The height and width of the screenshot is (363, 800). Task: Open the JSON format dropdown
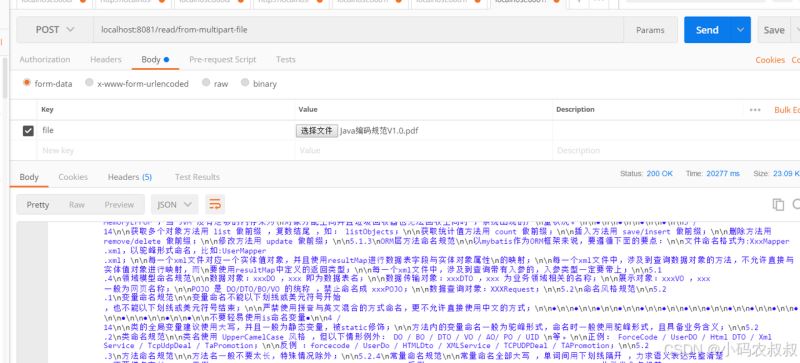coord(174,205)
